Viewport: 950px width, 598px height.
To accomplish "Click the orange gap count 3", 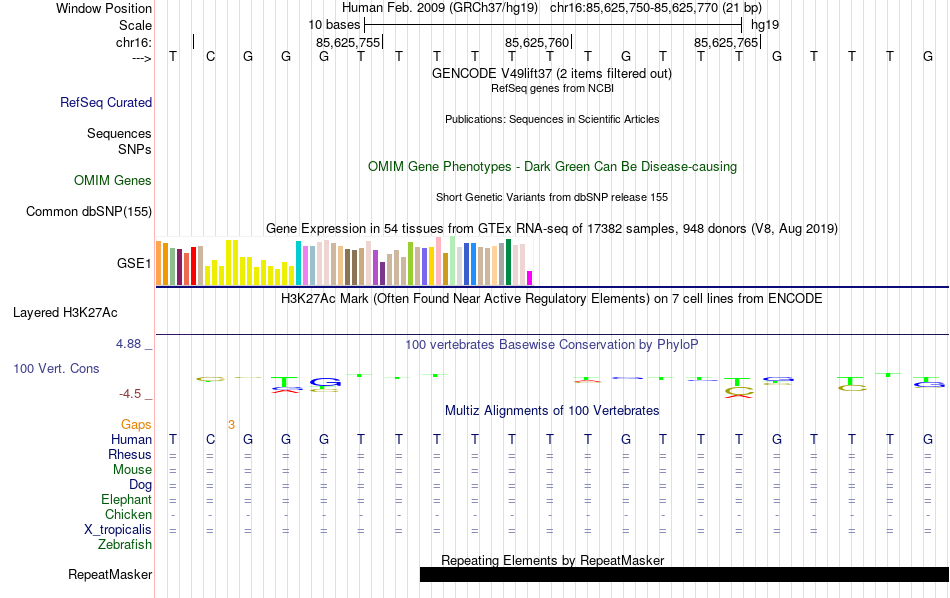I will pyautogui.click(x=231, y=425).
